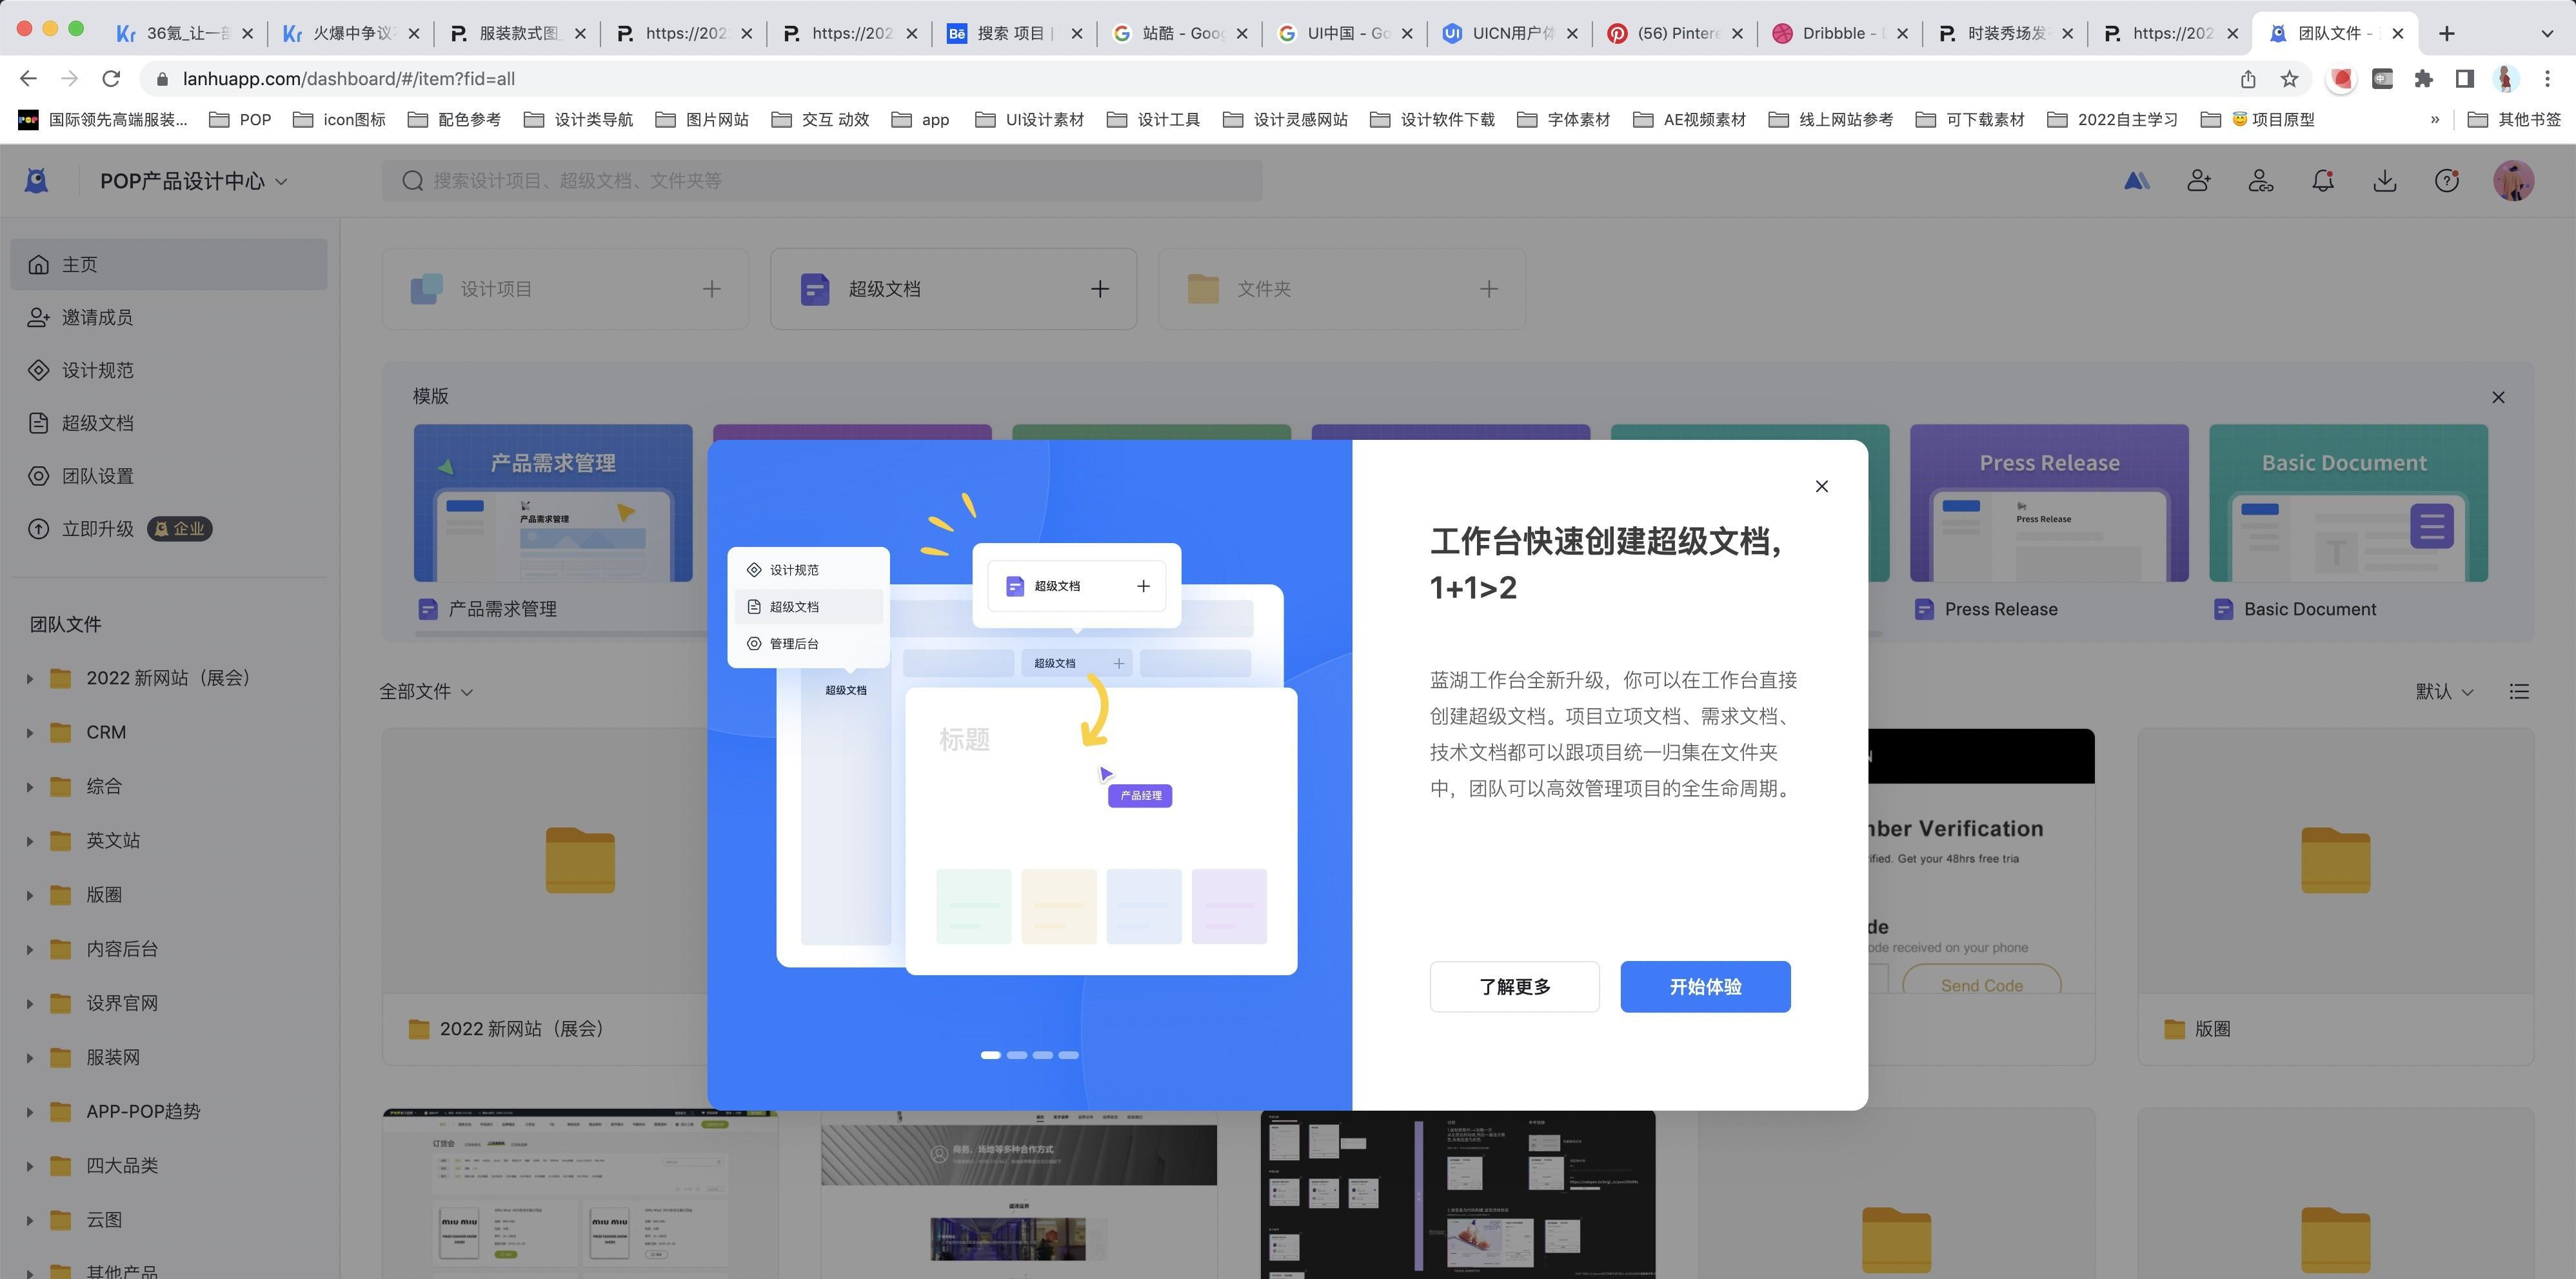Select the 云图 folder
Image resolution: width=2576 pixels, height=1279 pixels.
point(104,1219)
